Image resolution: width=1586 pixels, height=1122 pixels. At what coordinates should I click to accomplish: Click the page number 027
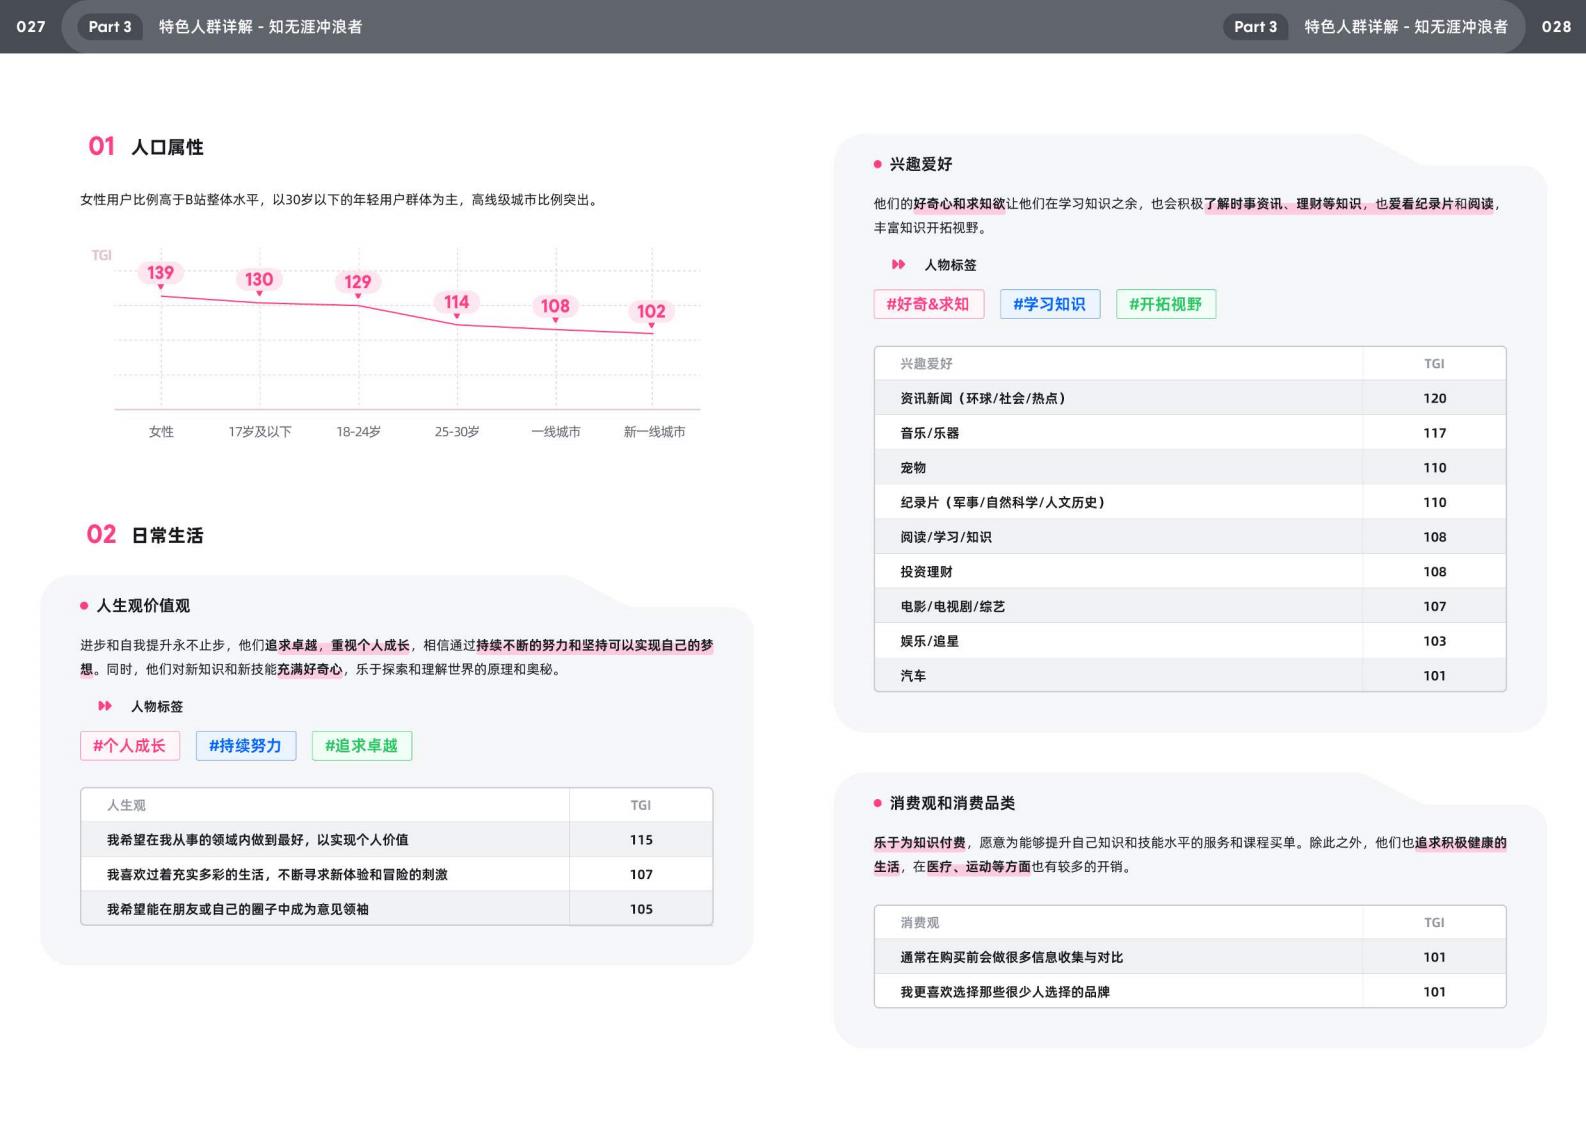31,27
